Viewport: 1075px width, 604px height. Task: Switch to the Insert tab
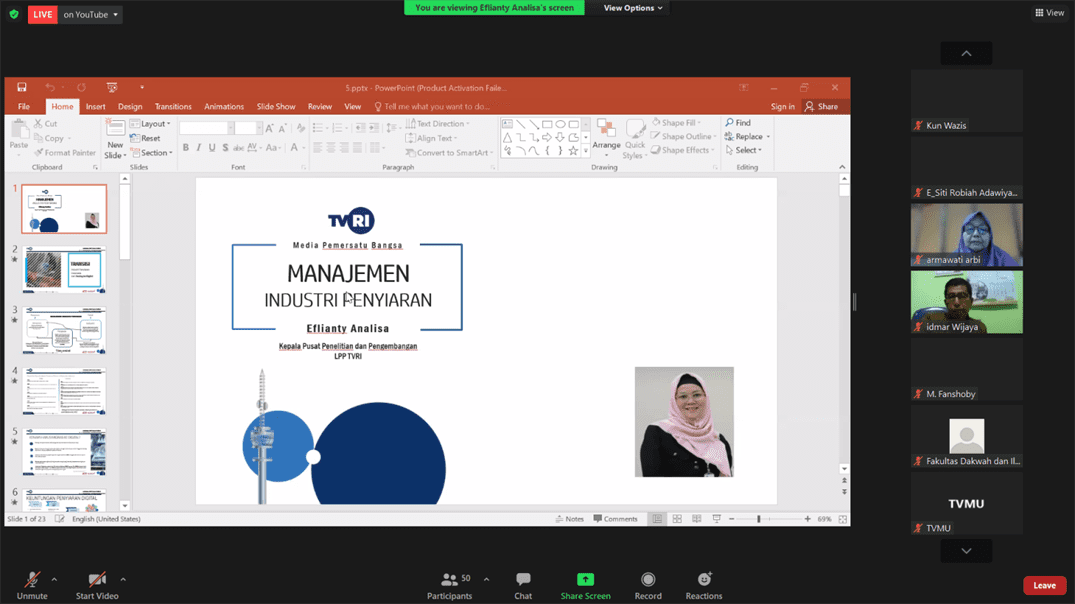point(95,107)
